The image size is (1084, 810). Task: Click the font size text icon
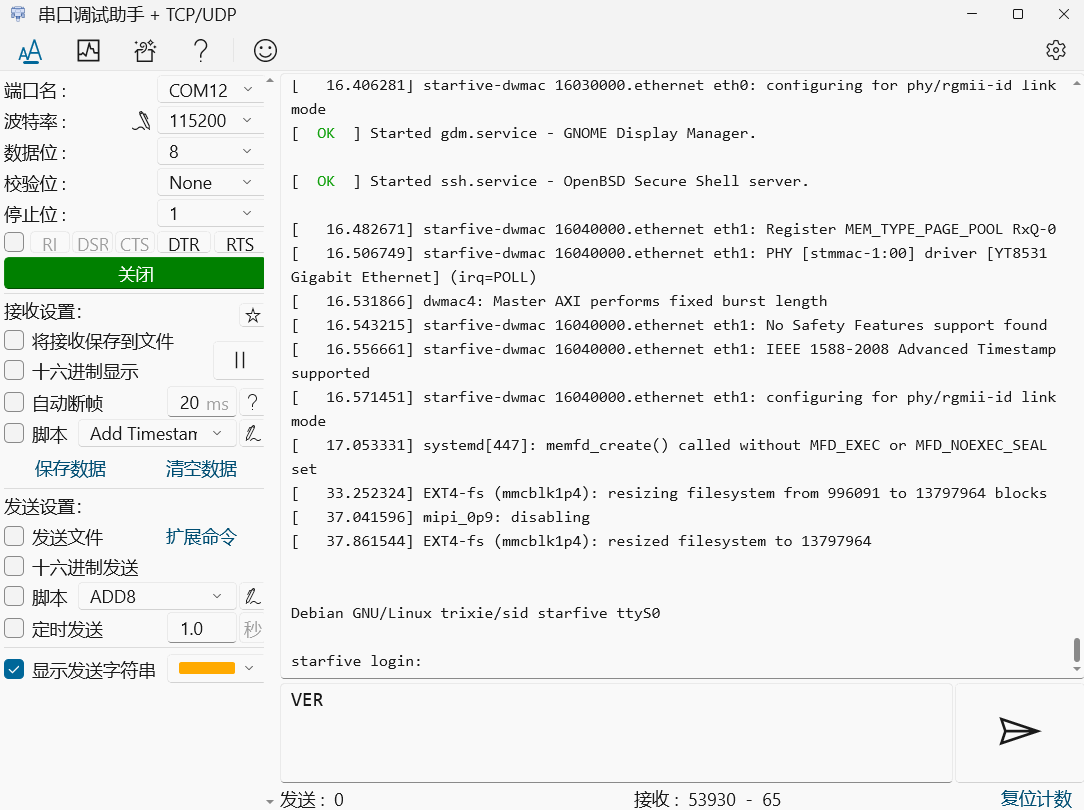[30, 50]
